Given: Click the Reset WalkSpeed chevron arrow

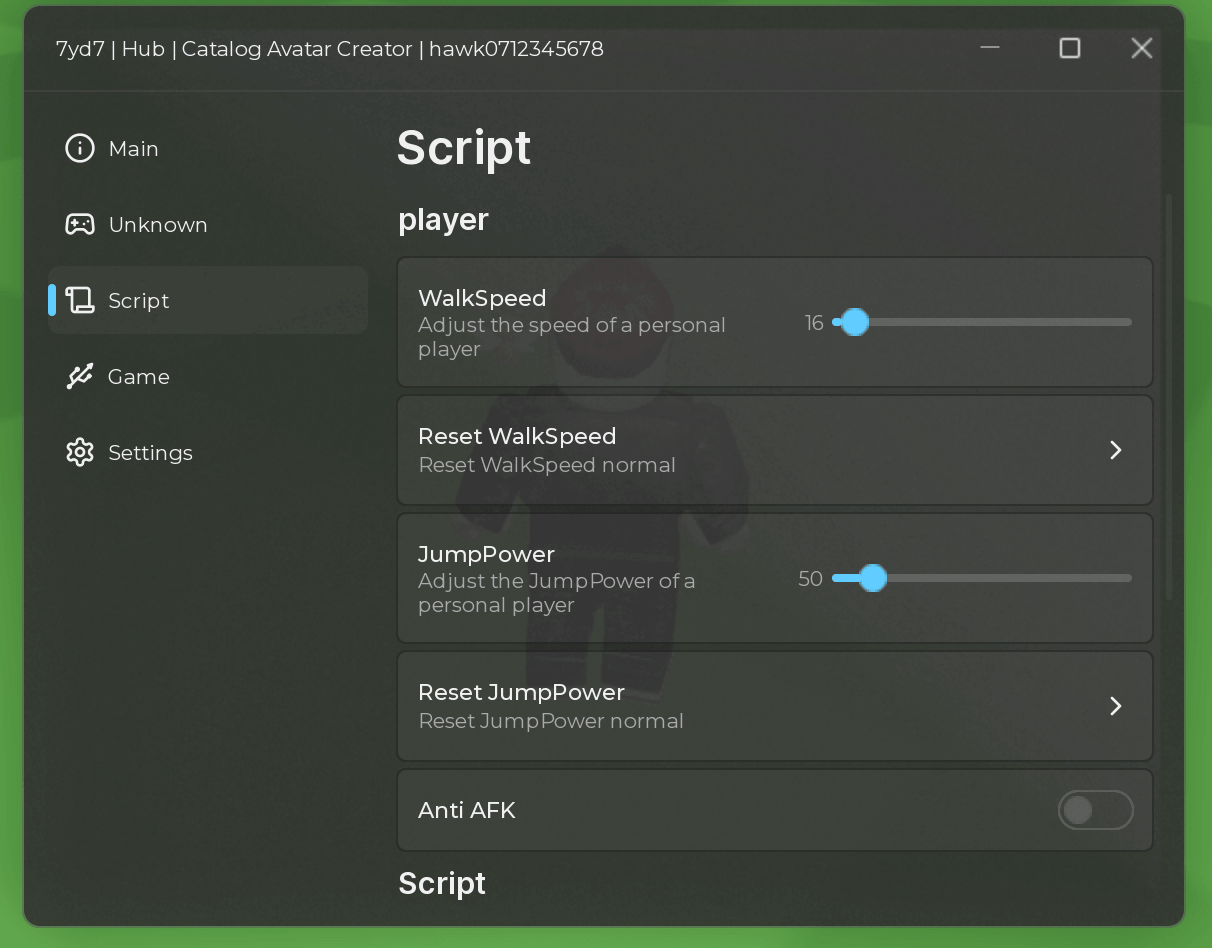Looking at the screenshot, I should click(x=1116, y=450).
